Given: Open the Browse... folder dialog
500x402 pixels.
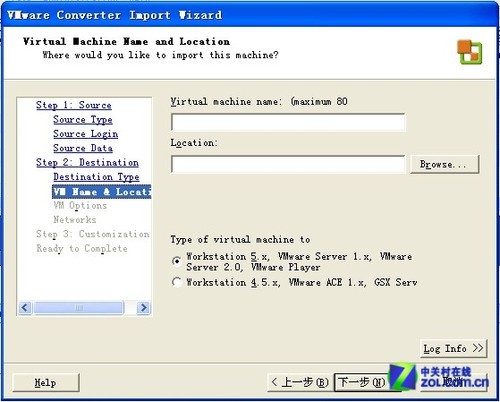Looking at the screenshot, I should 445,164.
